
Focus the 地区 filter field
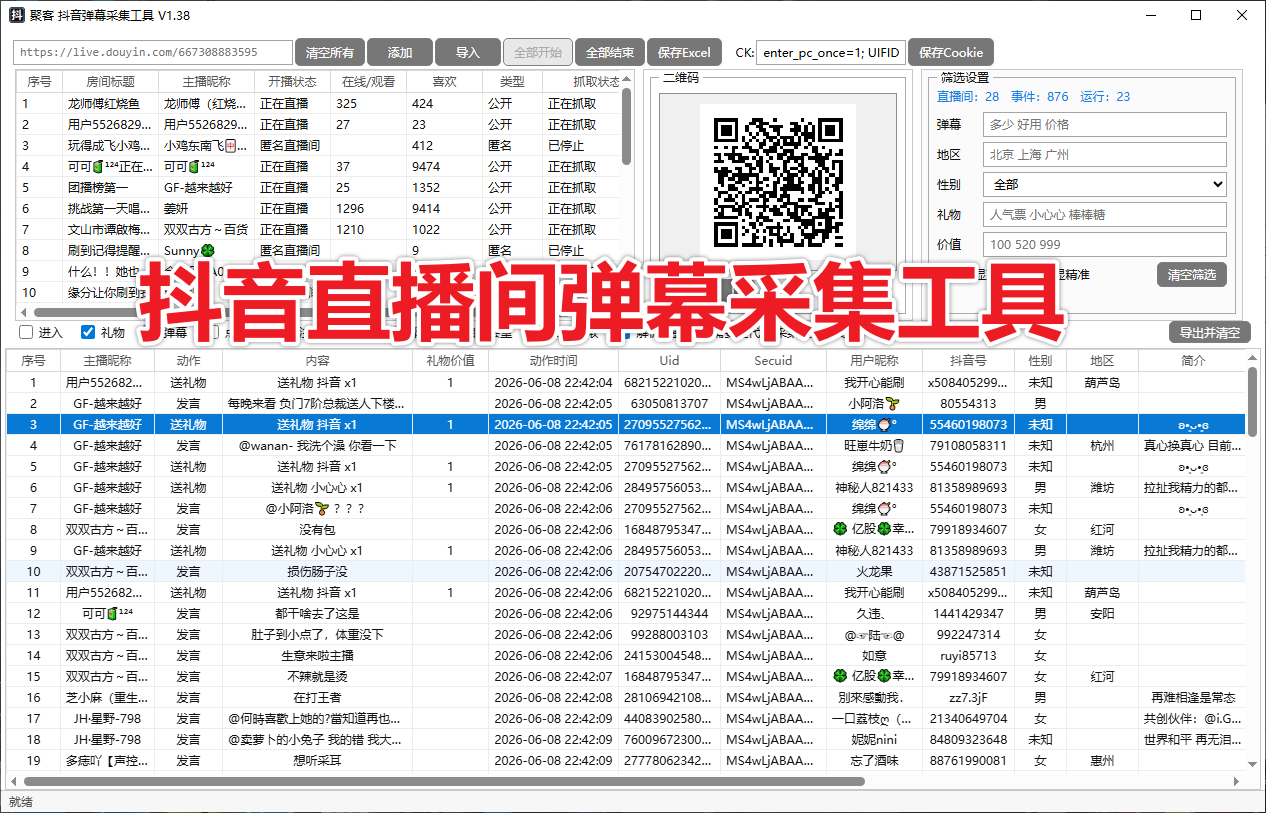1105,154
